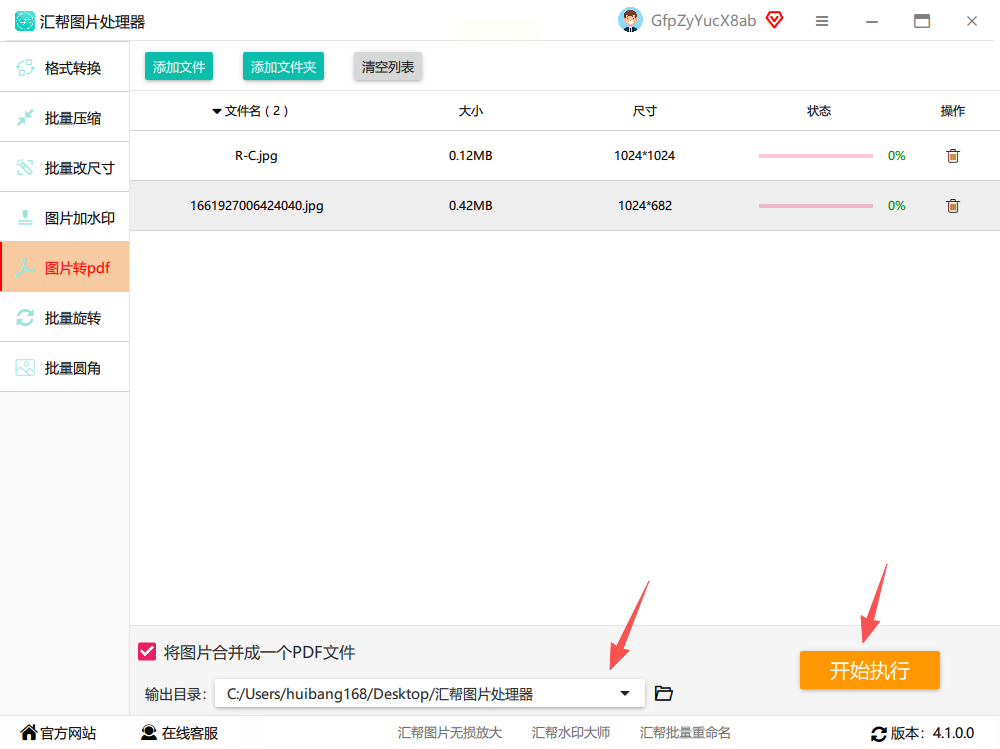Click progress bar for R-C.jpg
Image resolution: width=1000 pixels, height=749 pixels.
tap(815, 156)
